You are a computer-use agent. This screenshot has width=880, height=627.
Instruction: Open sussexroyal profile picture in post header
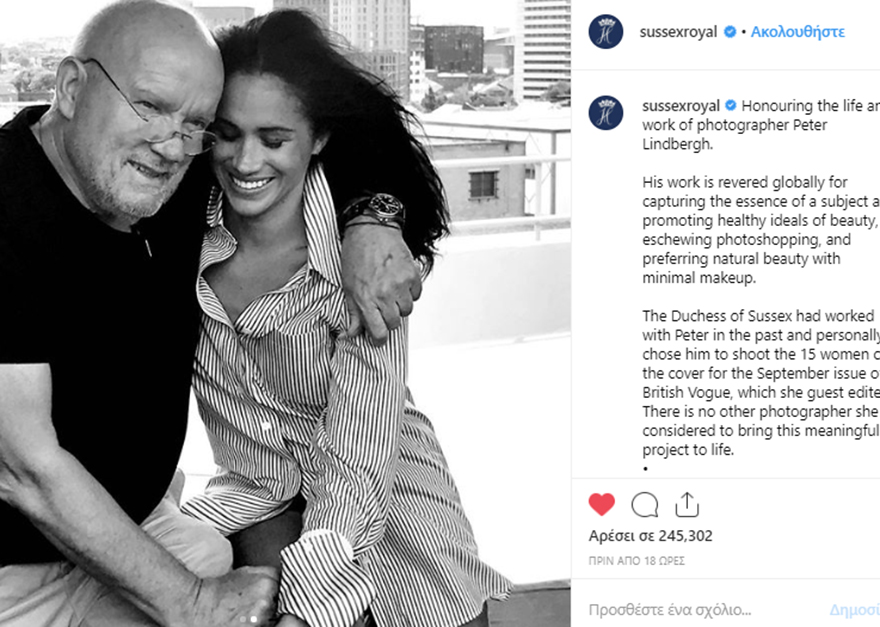tap(606, 31)
